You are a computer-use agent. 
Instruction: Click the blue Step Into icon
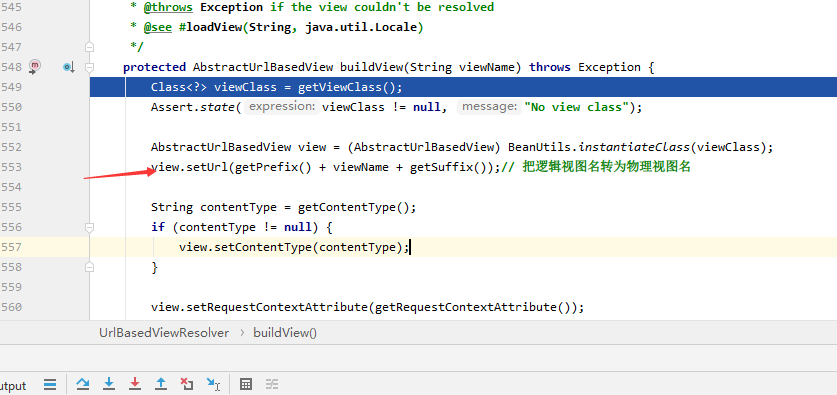(x=109, y=384)
